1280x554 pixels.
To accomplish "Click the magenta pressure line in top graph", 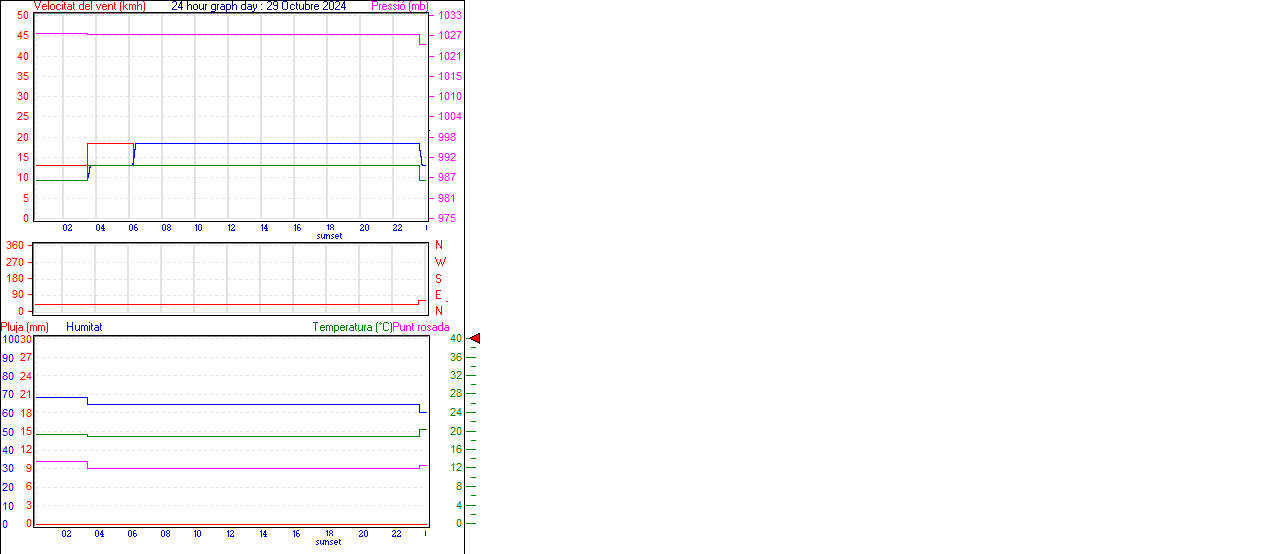I will coord(250,35).
